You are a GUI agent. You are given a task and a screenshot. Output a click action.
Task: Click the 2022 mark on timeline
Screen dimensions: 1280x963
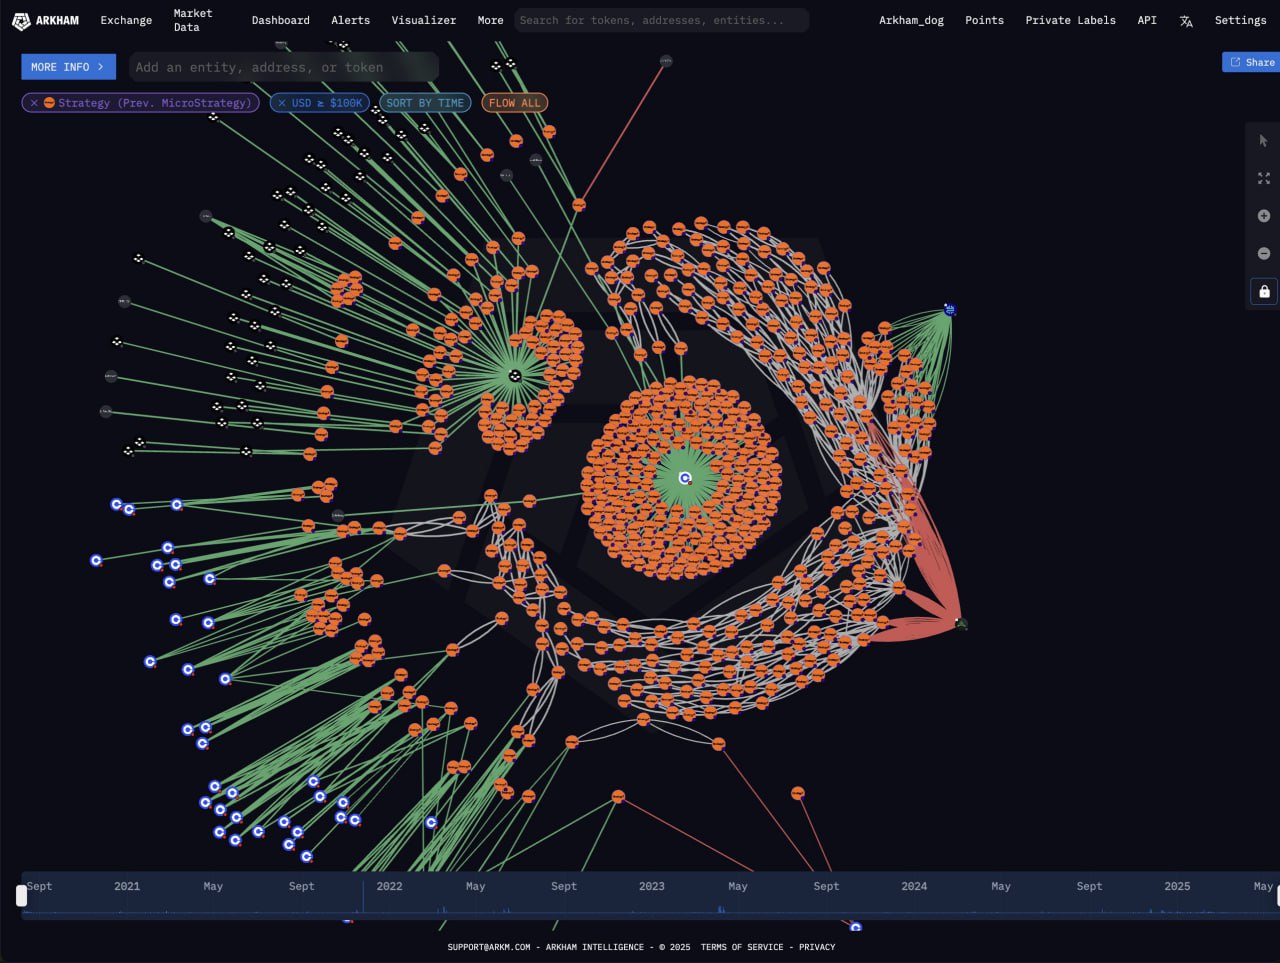(x=389, y=886)
